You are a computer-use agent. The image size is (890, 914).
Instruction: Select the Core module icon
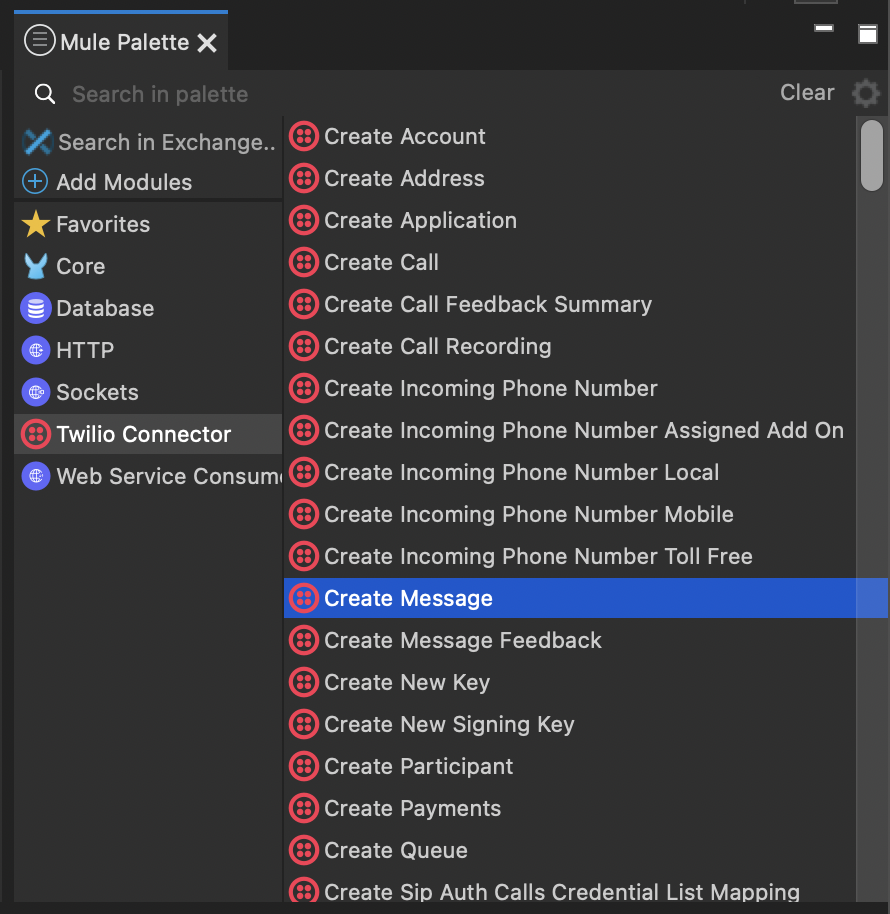(36, 266)
